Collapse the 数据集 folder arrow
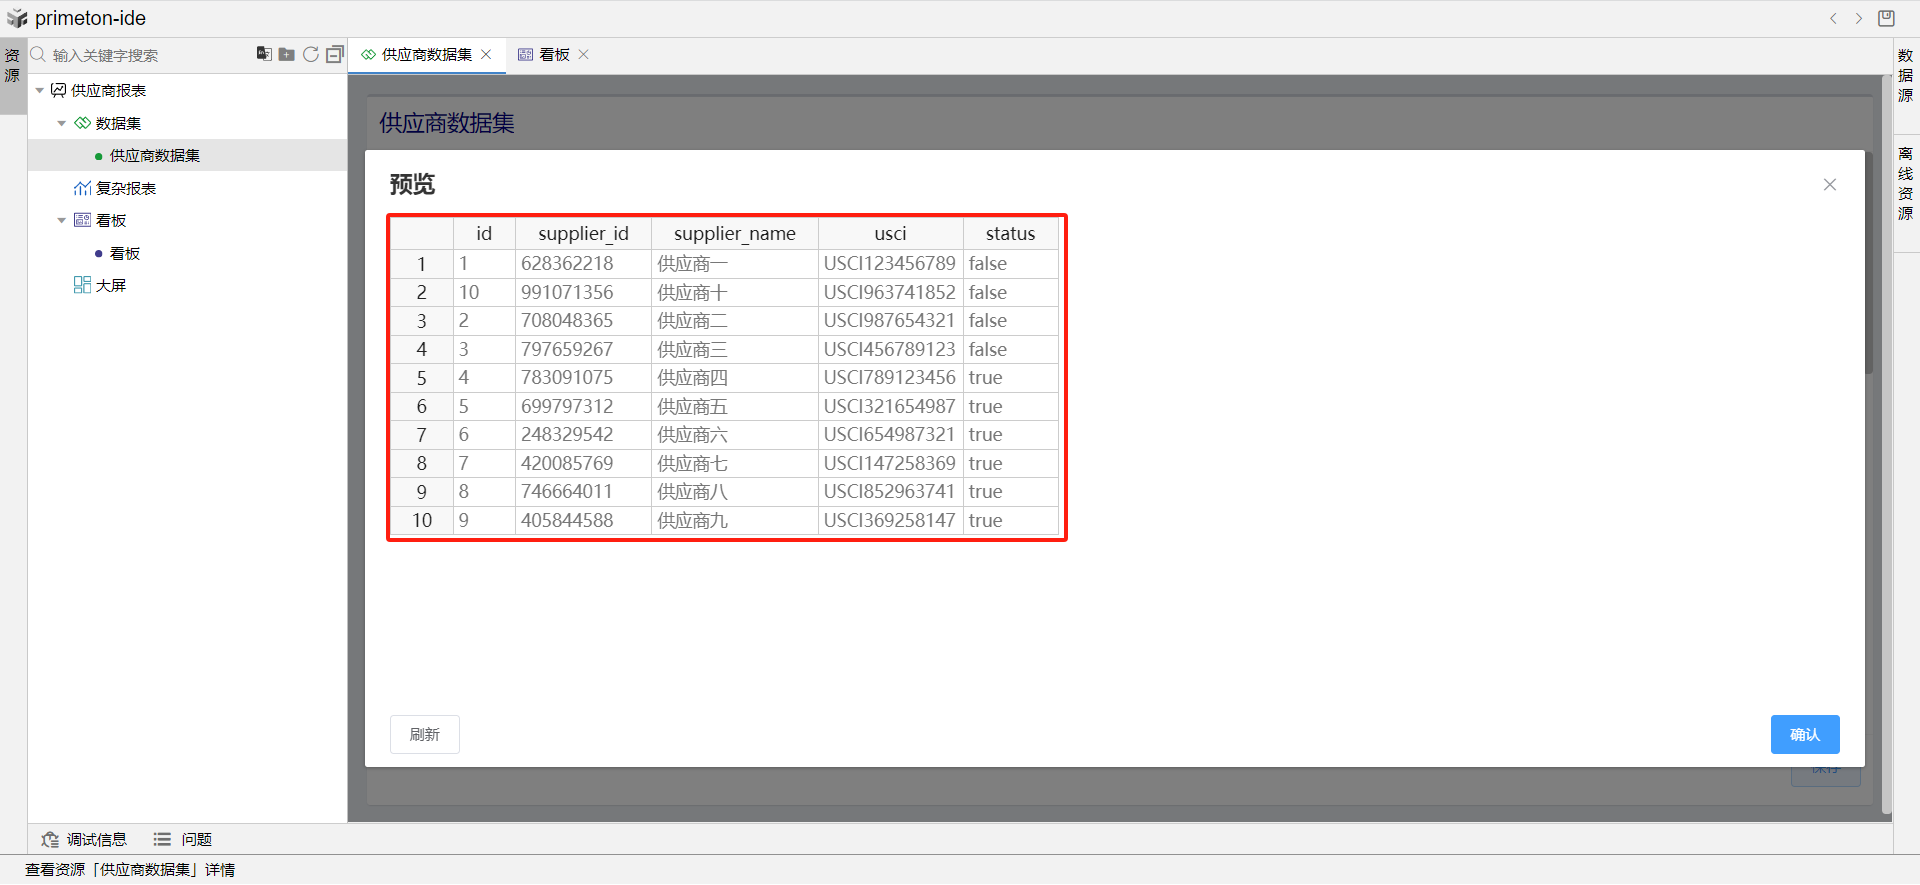 62,124
